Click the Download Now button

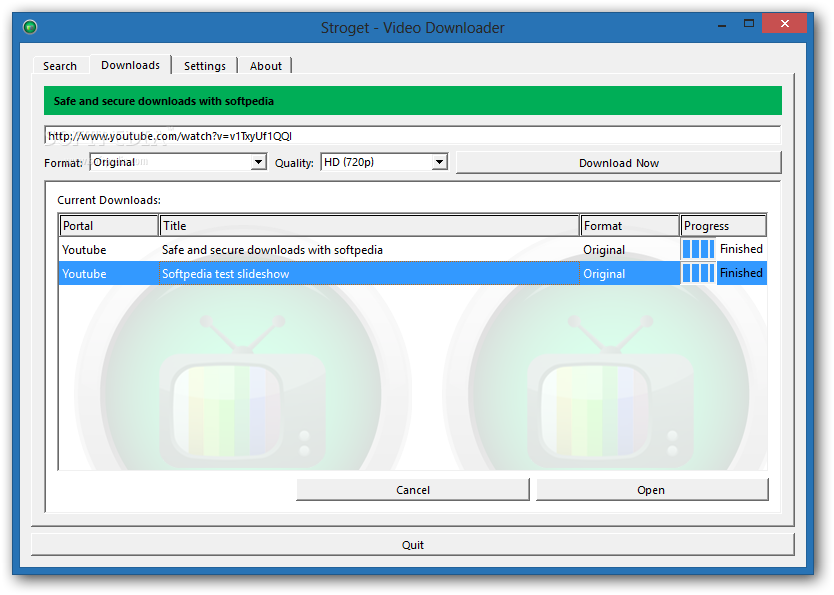[x=619, y=163]
